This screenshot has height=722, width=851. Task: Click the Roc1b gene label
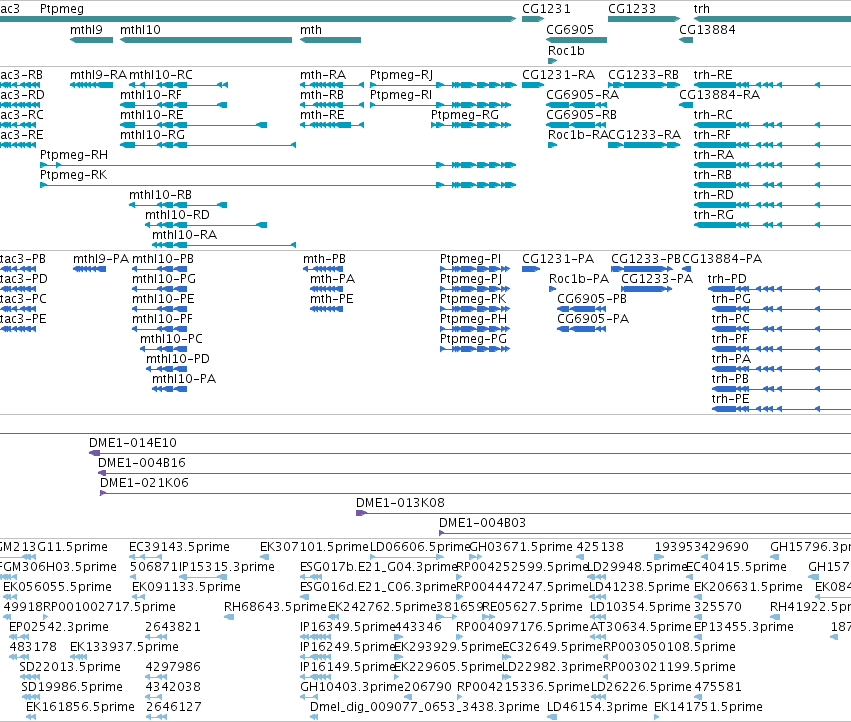tap(566, 51)
